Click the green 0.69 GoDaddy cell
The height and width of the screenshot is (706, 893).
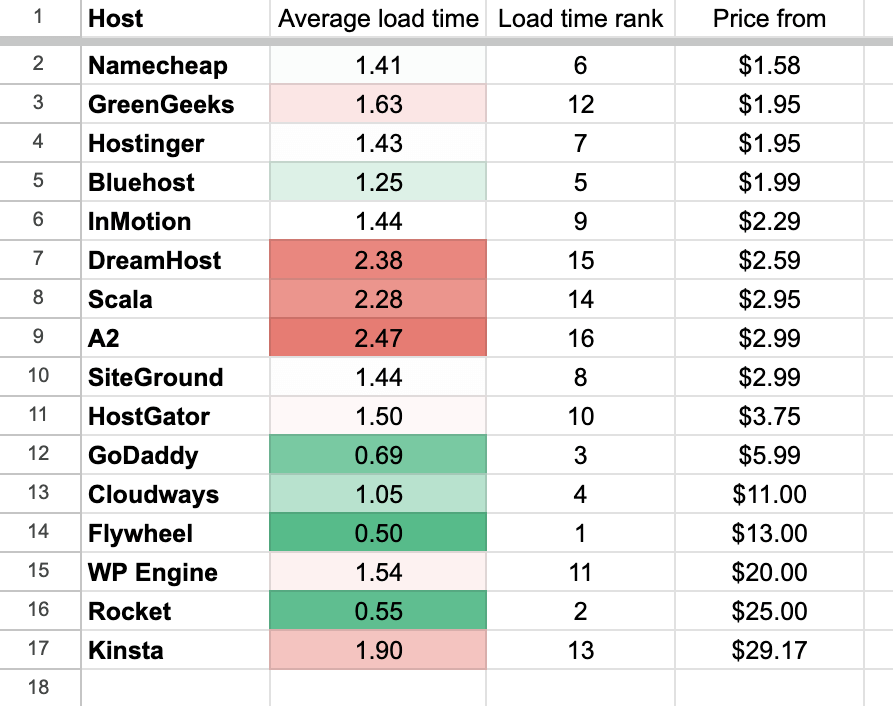click(x=378, y=456)
